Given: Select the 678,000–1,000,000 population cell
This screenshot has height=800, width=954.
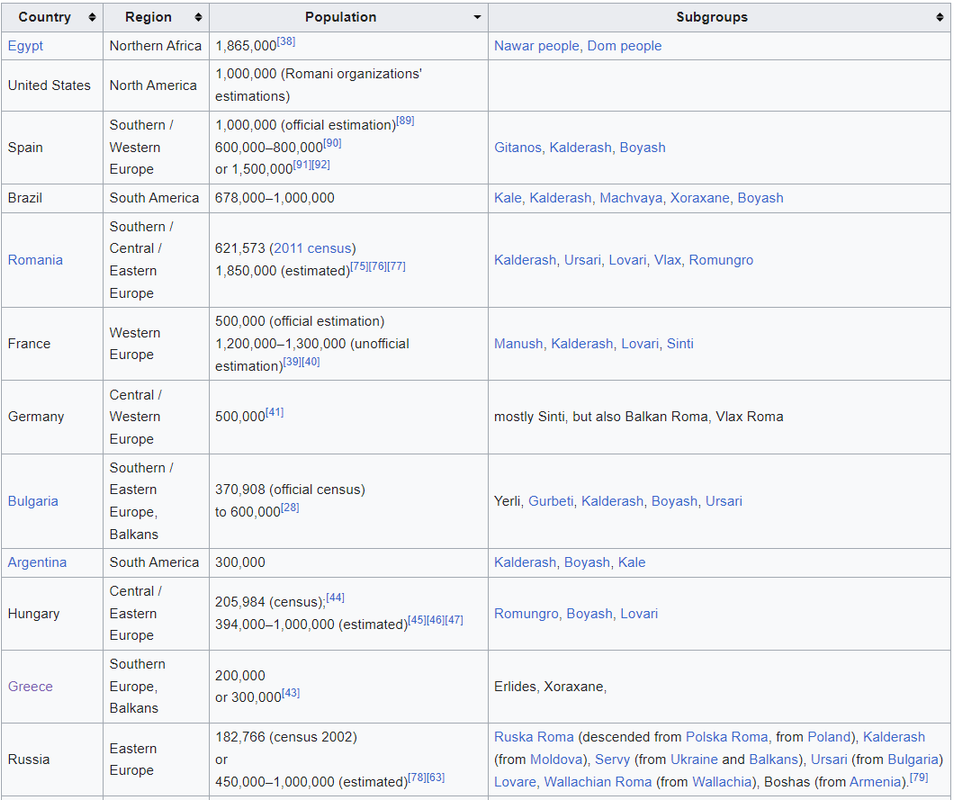Looking at the screenshot, I should tap(349, 198).
